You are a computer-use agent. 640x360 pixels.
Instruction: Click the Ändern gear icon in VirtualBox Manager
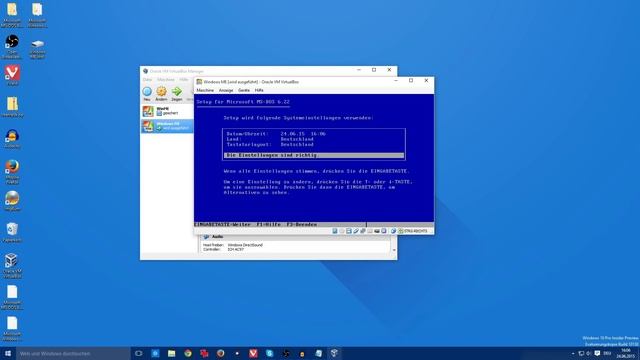(x=161, y=92)
